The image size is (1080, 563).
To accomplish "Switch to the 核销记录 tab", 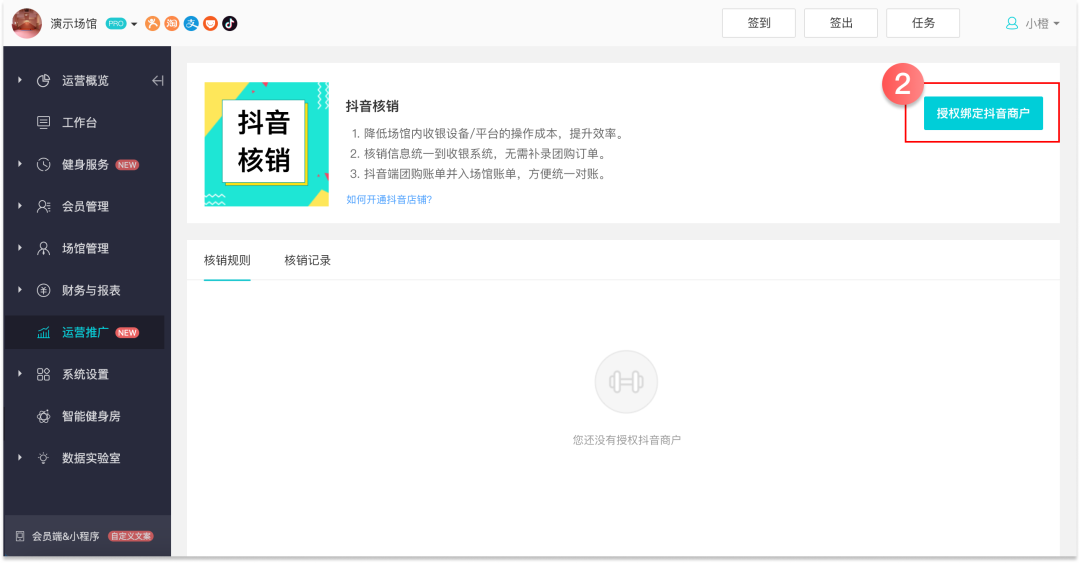I will click(307, 261).
